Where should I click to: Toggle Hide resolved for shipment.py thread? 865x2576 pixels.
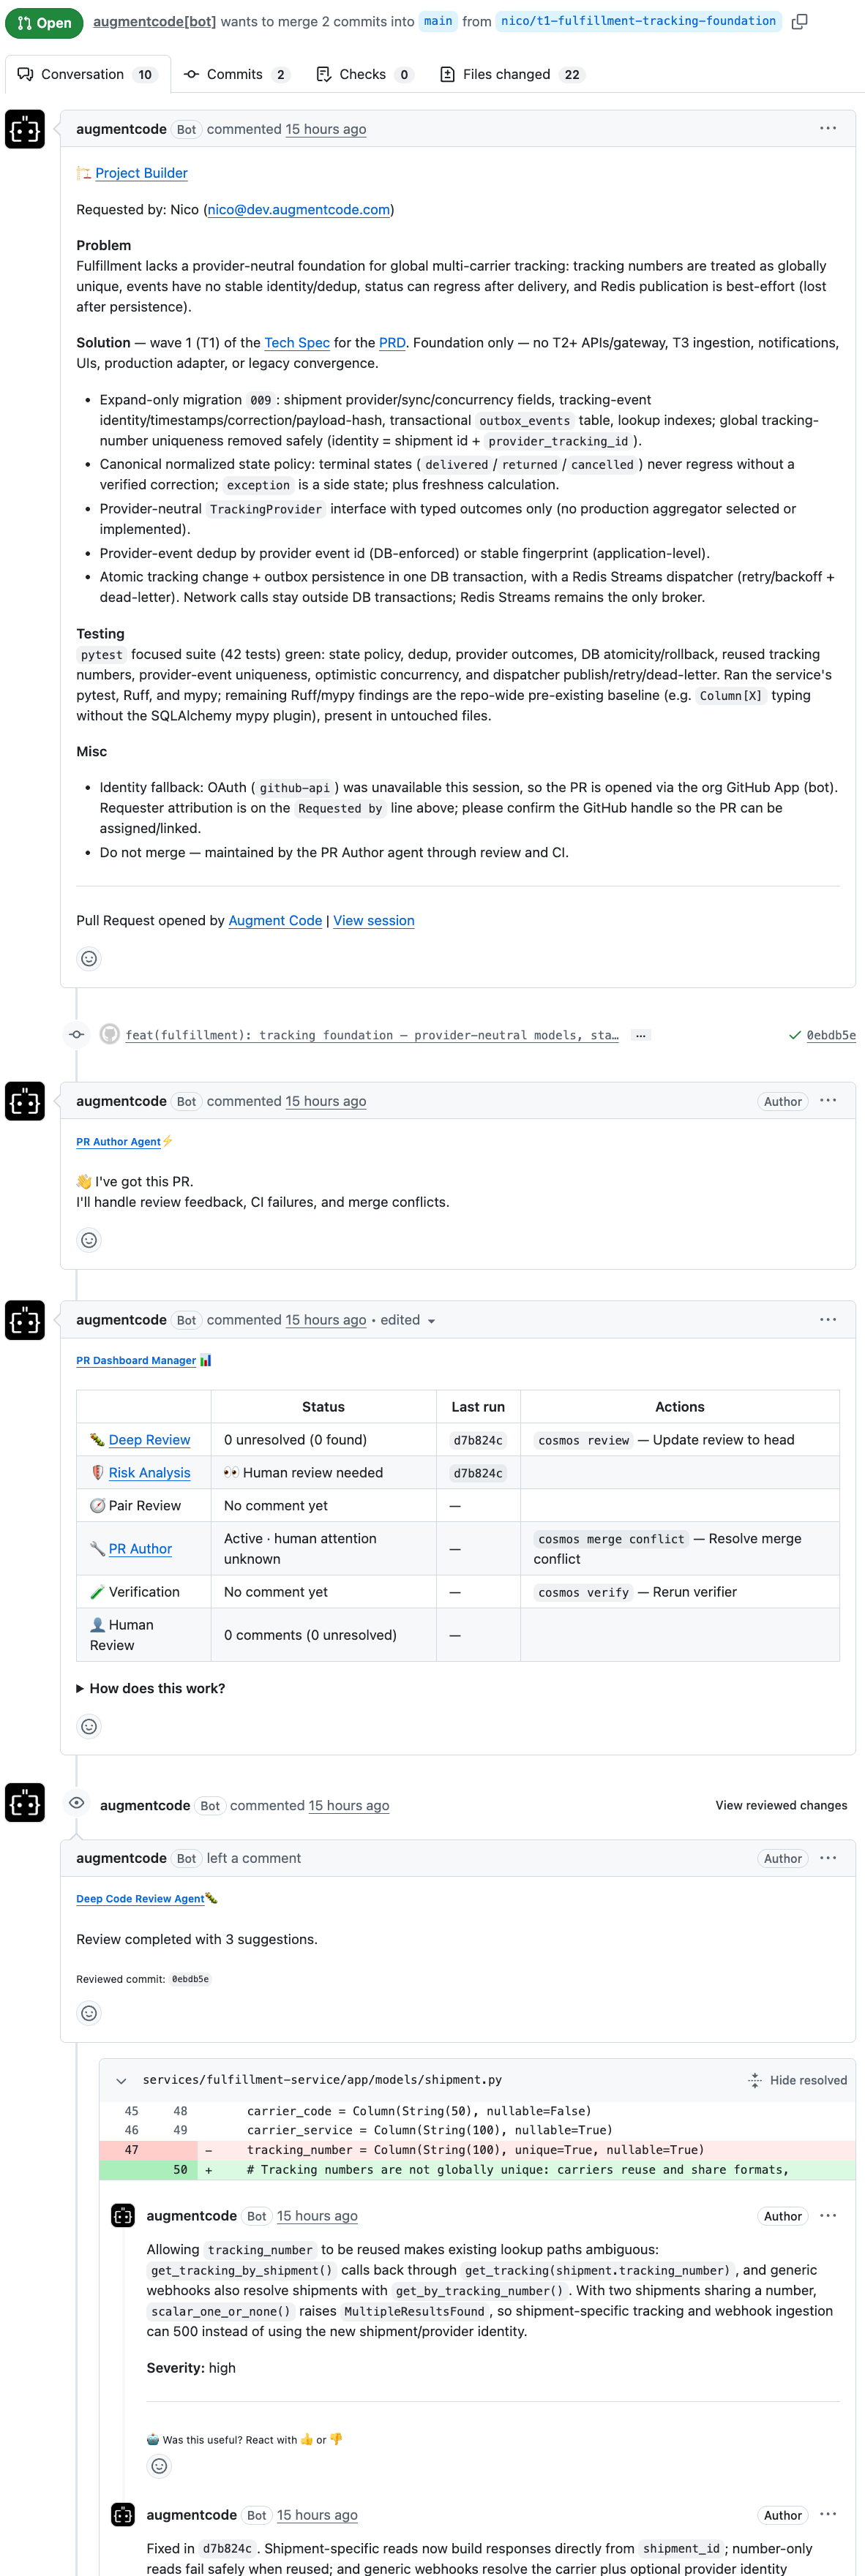[x=798, y=2080]
